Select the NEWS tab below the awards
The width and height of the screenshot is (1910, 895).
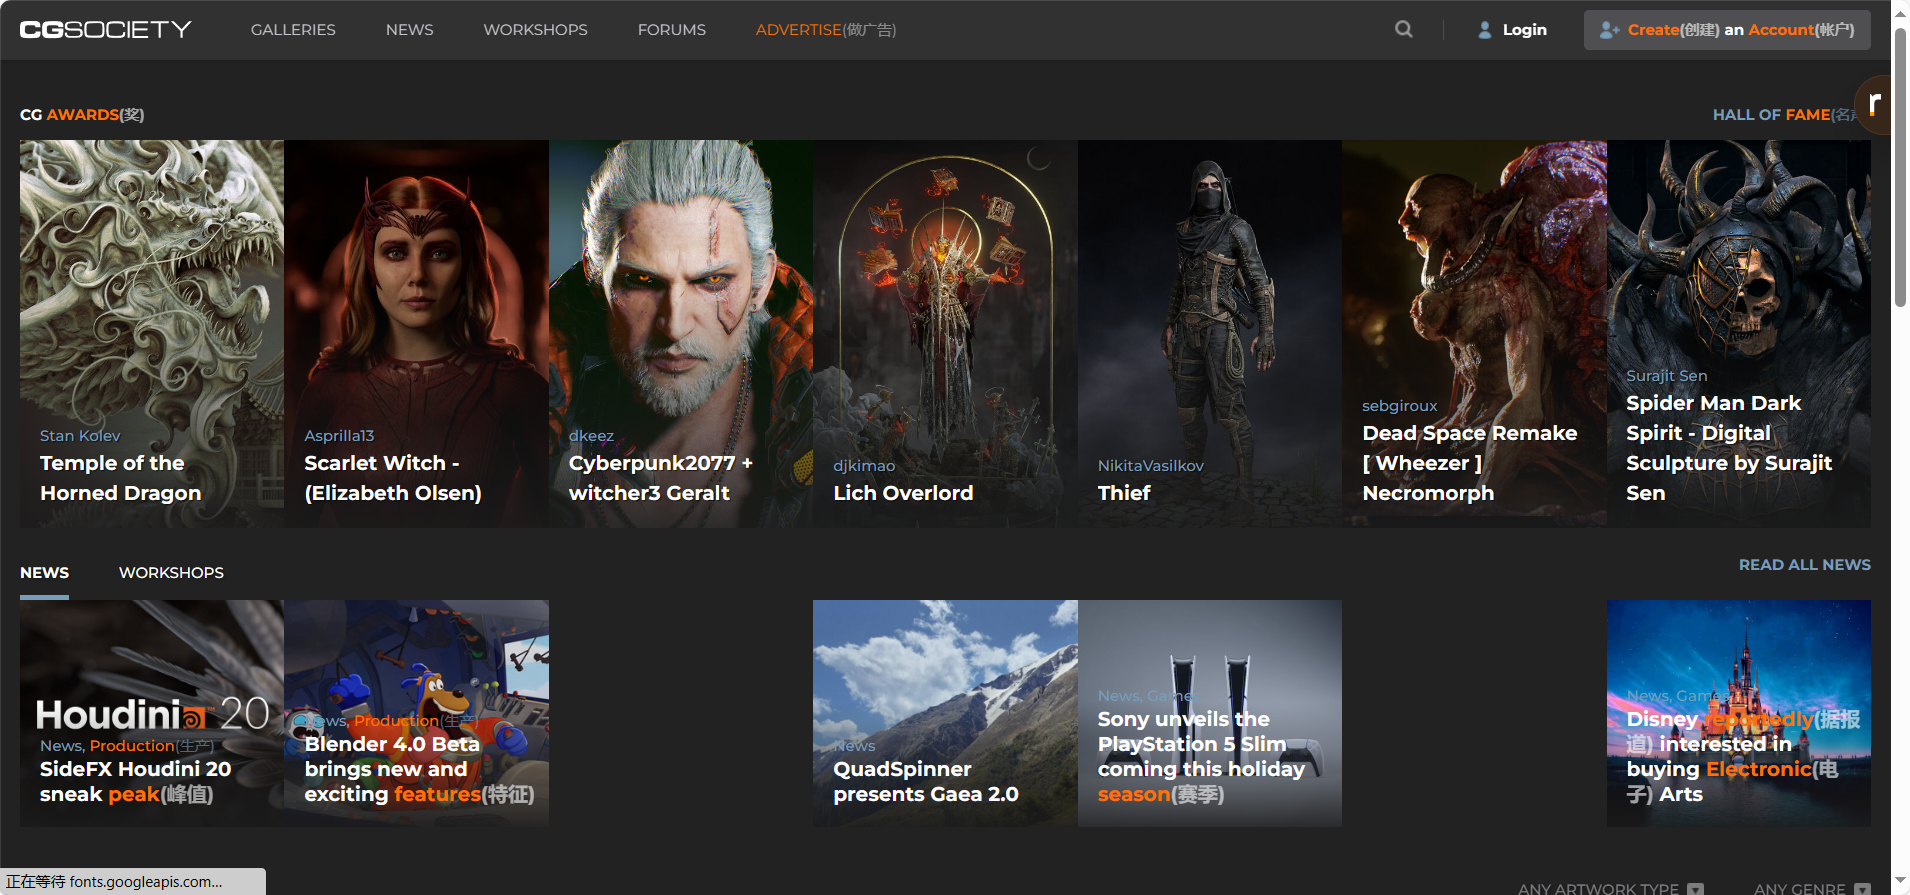tap(45, 573)
